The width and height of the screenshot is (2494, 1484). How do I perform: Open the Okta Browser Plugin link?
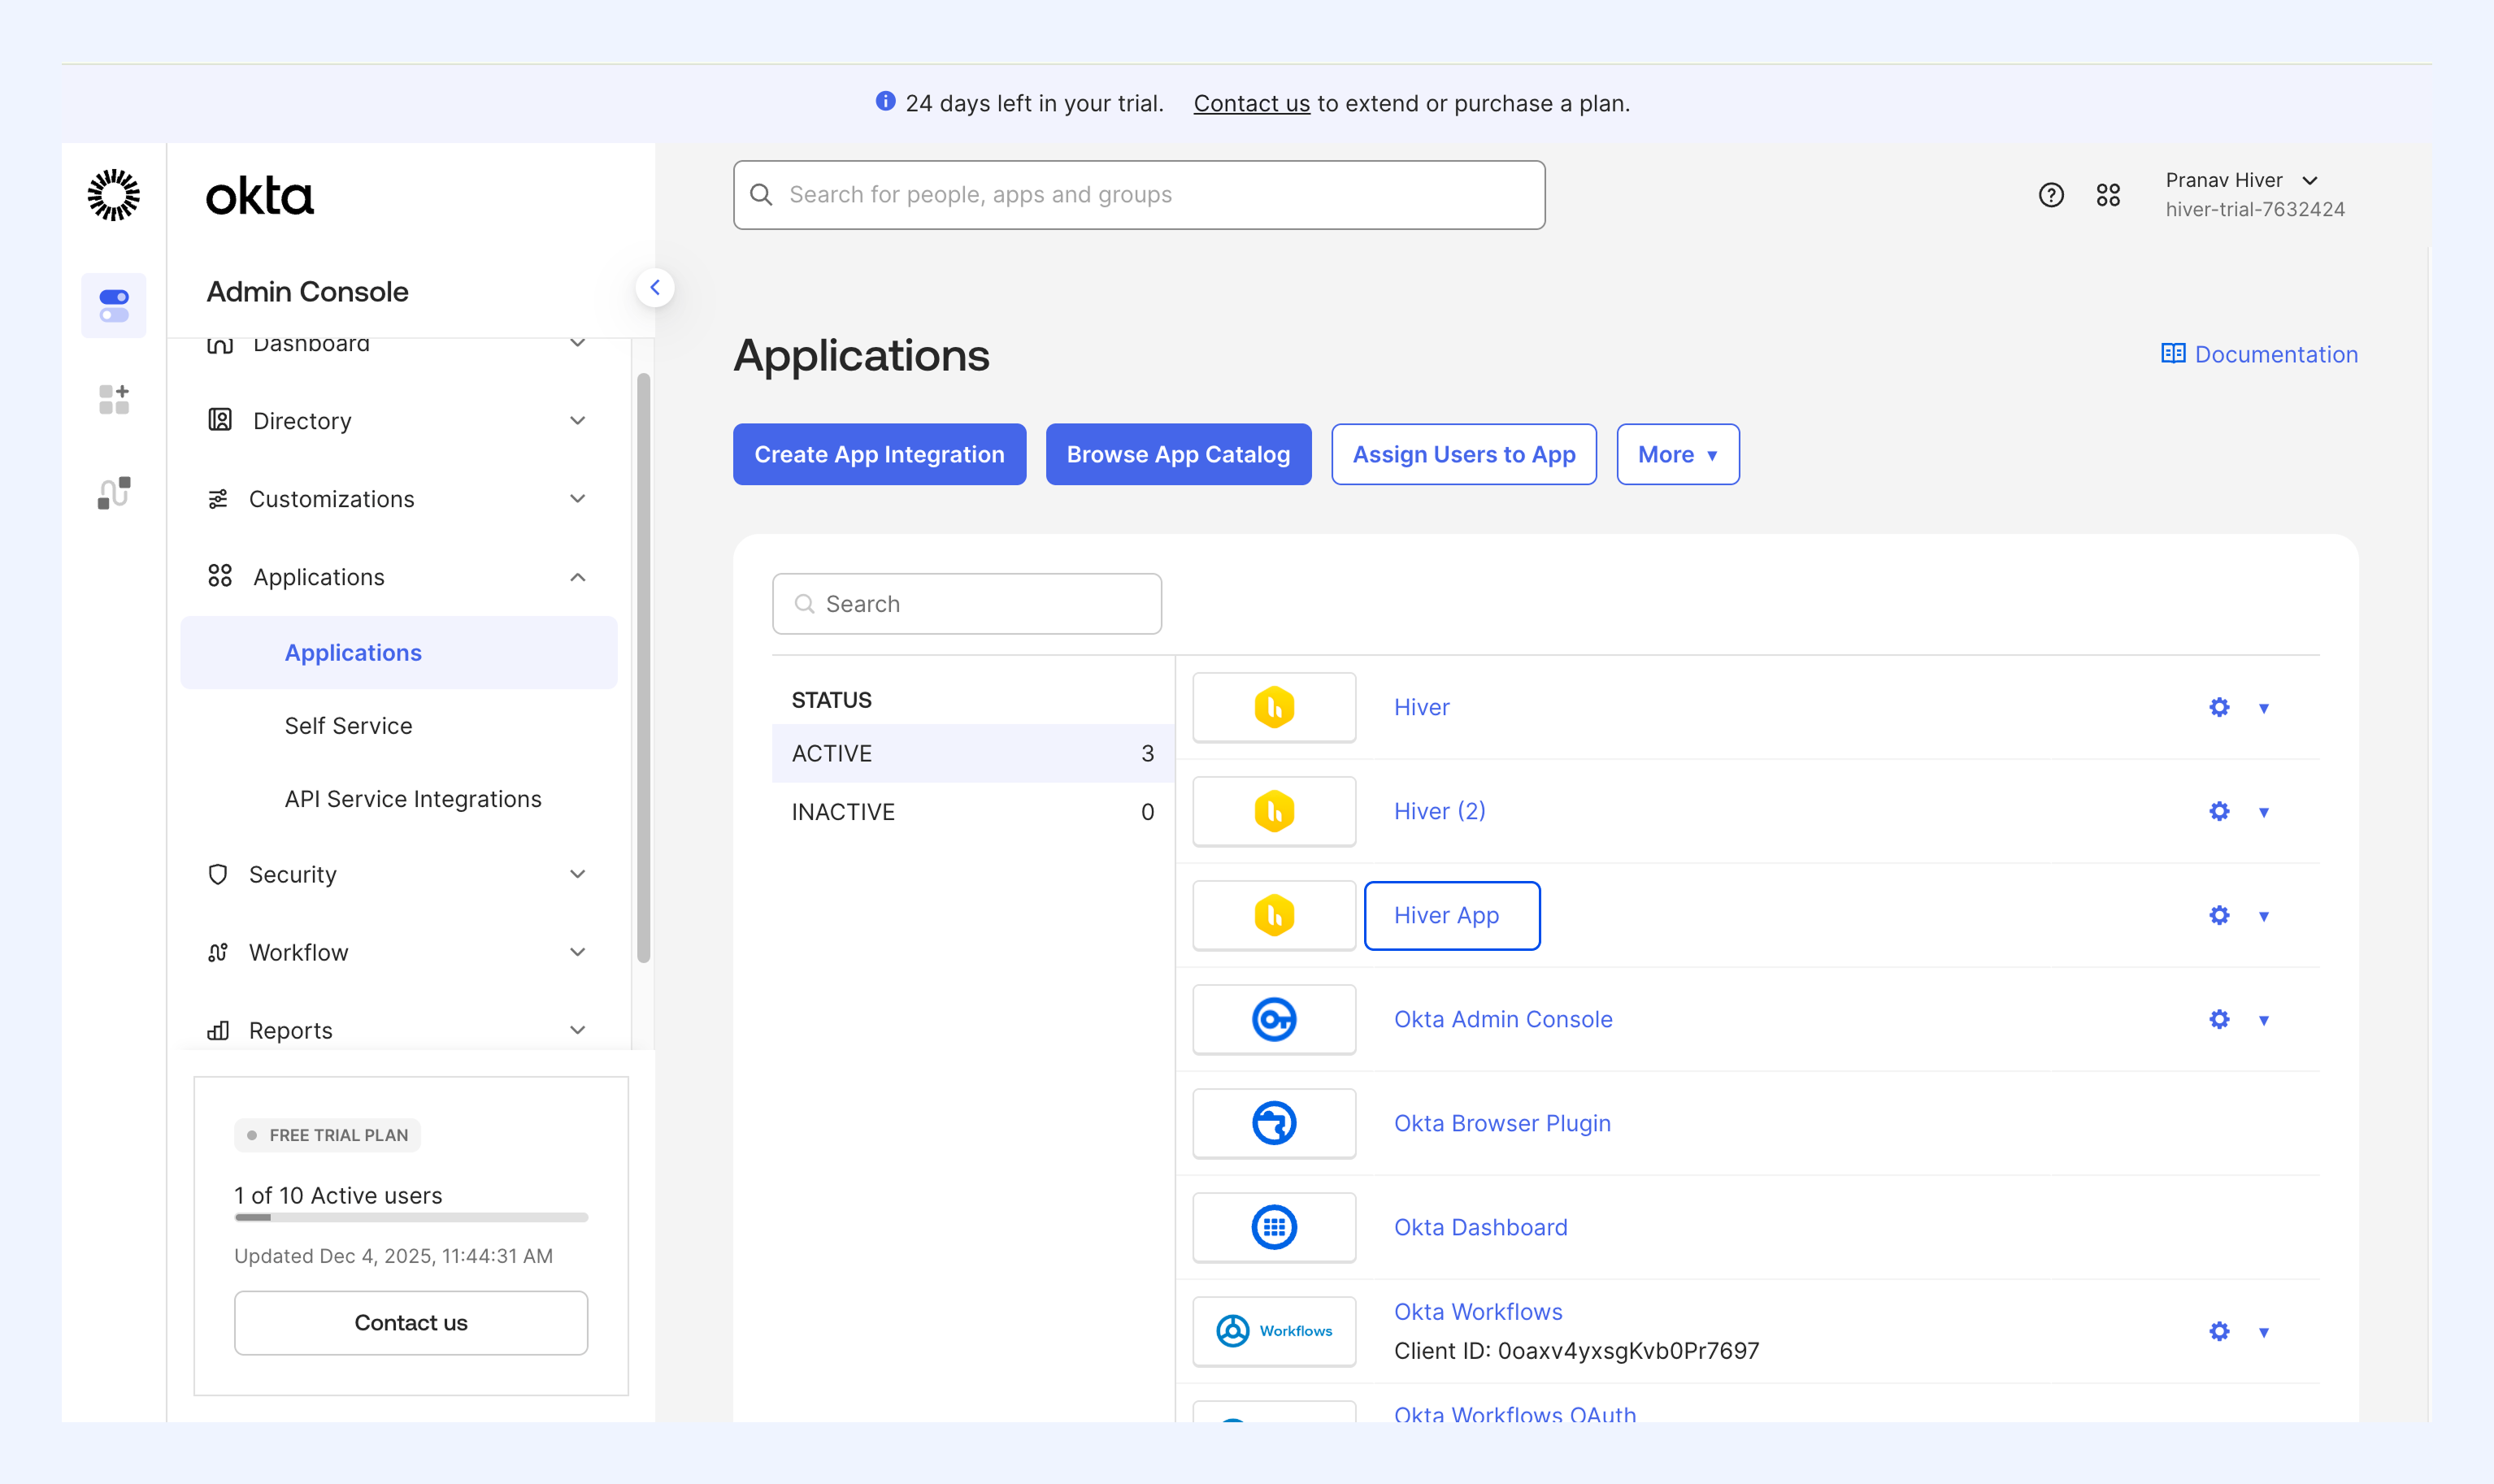(1502, 1123)
